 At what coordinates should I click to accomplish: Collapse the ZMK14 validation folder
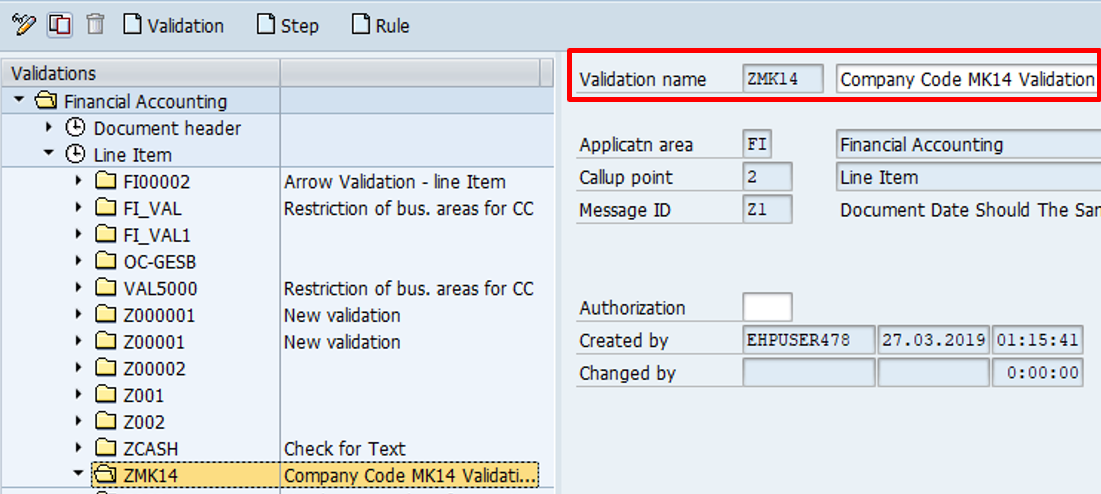79,475
